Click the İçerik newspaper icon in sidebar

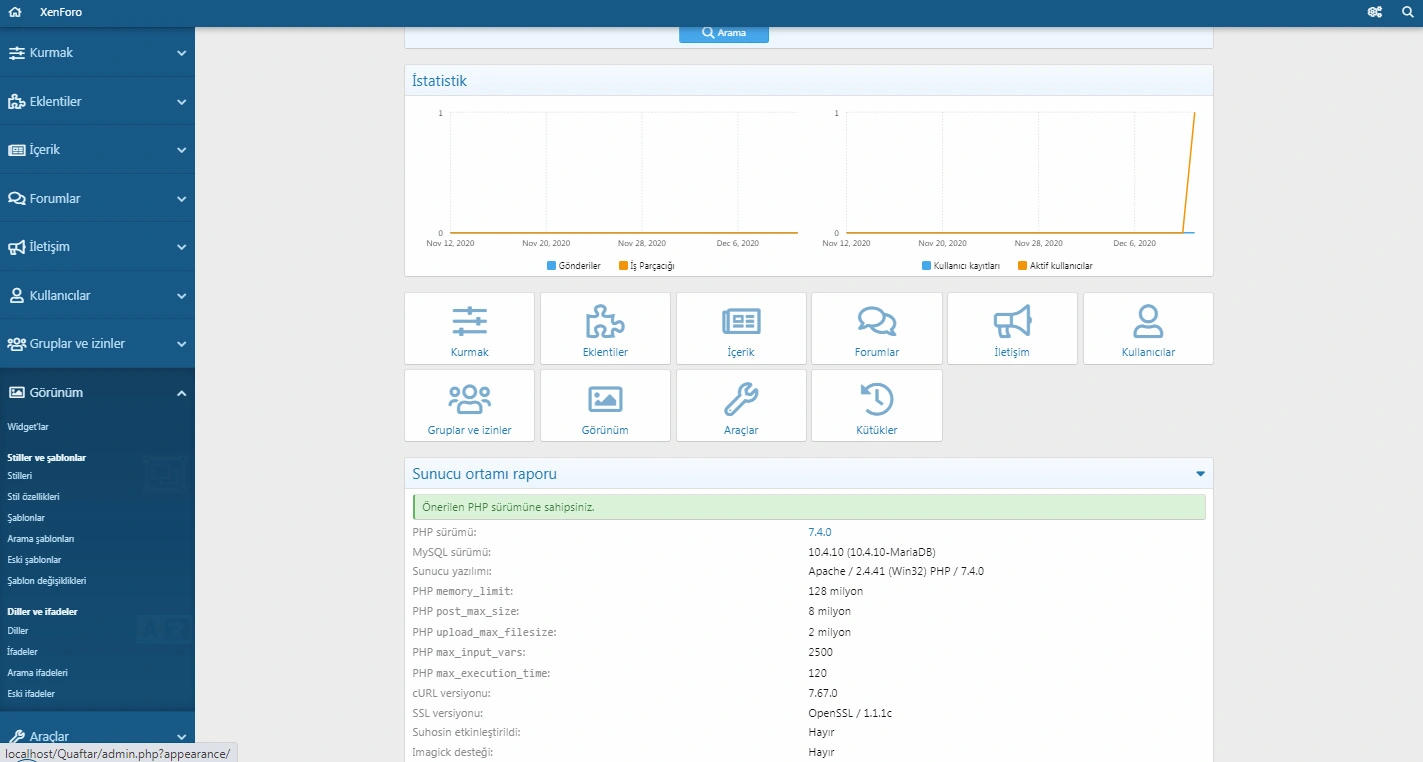(x=16, y=150)
